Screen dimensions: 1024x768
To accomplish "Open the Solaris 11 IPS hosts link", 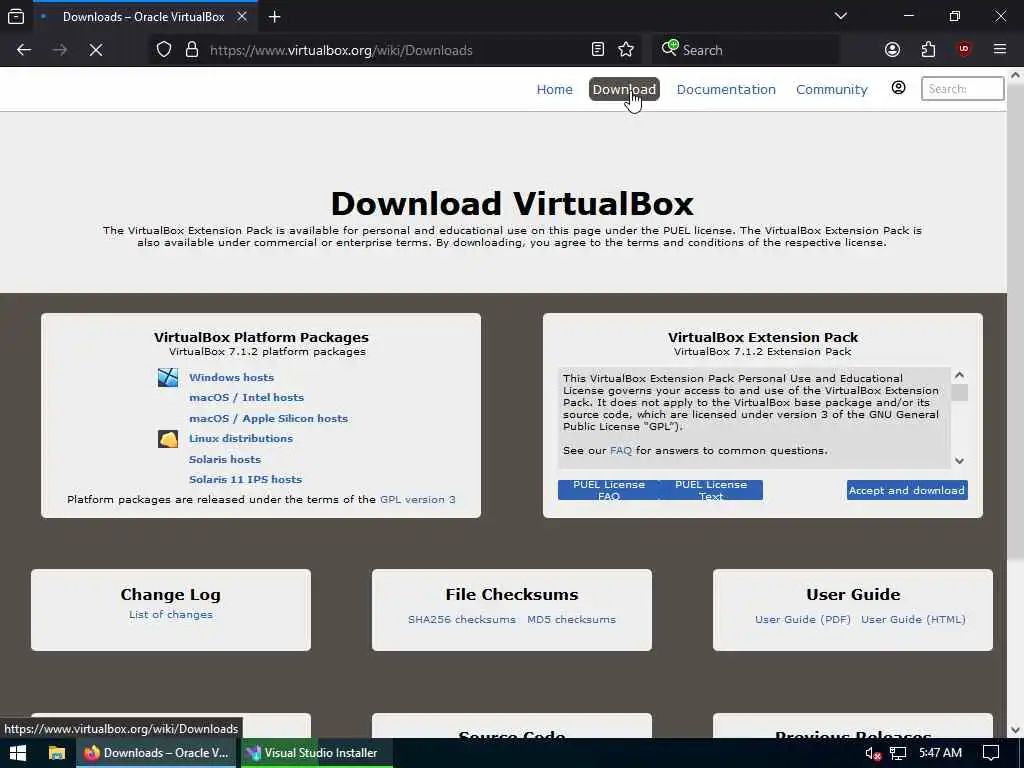I will pyautogui.click(x=246, y=479).
